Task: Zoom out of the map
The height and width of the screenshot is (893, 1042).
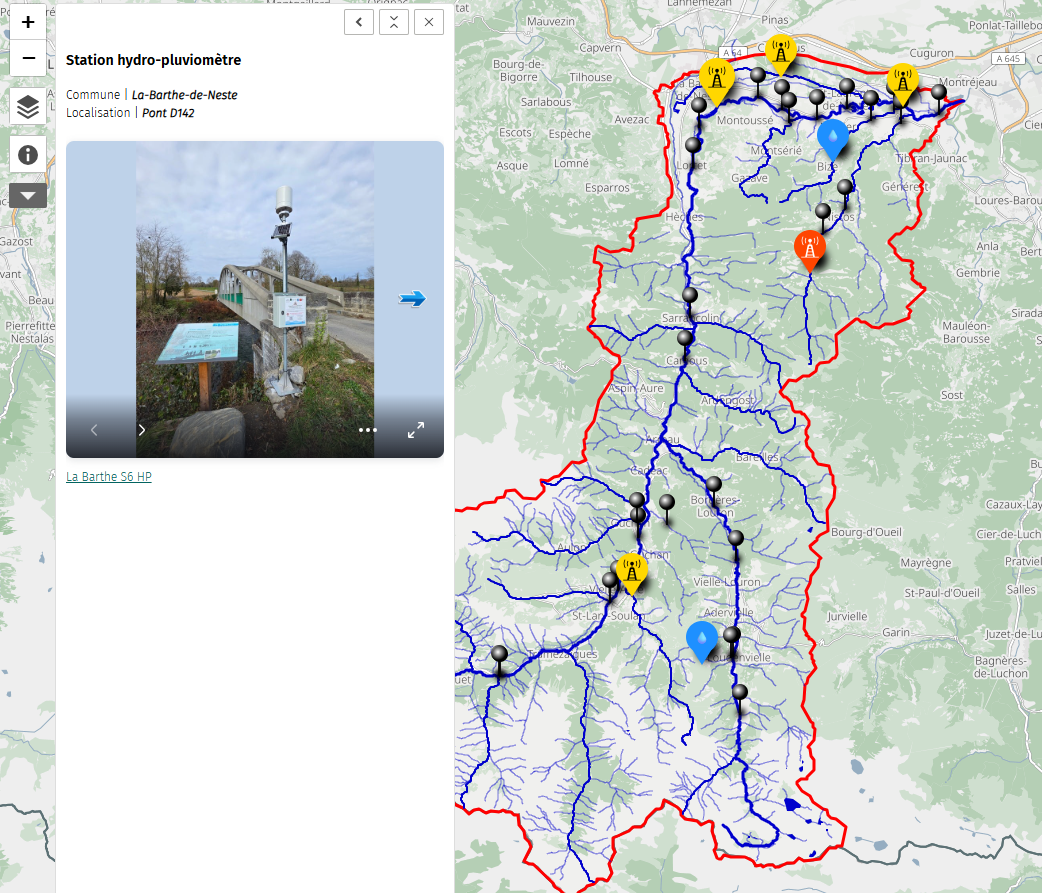Action: point(28,59)
